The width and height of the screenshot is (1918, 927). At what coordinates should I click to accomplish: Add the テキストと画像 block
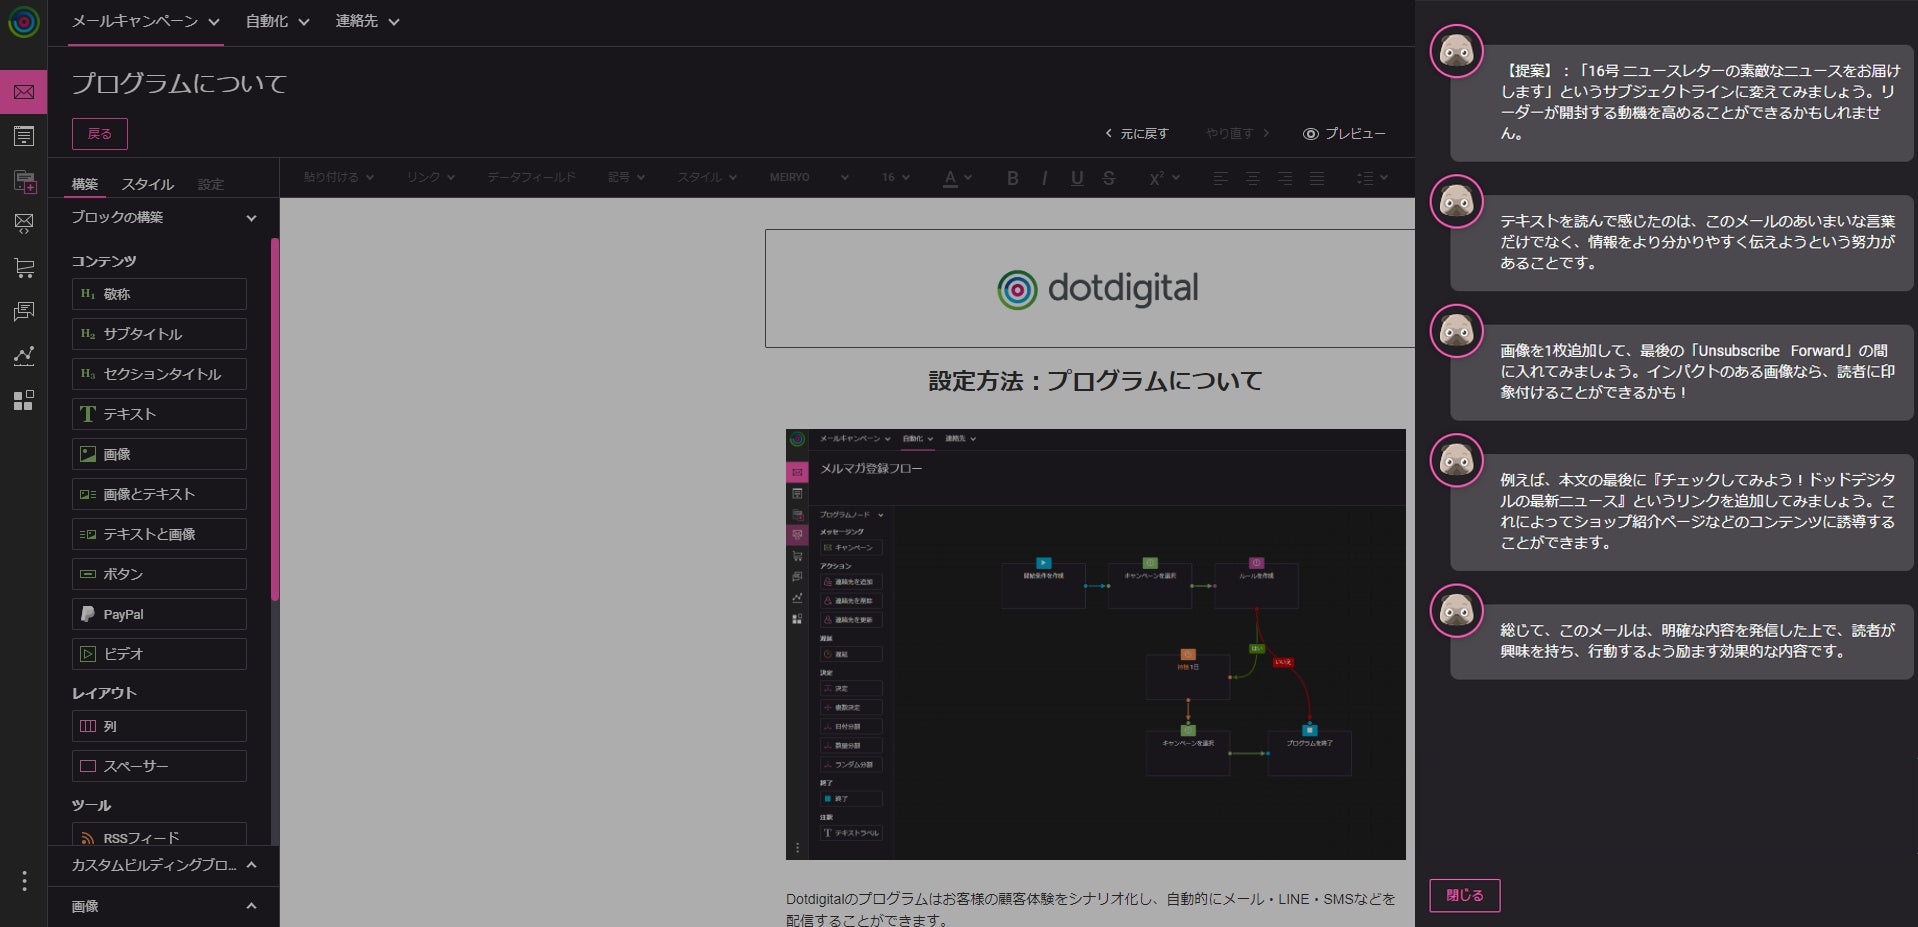pyautogui.click(x=159, y=534)
